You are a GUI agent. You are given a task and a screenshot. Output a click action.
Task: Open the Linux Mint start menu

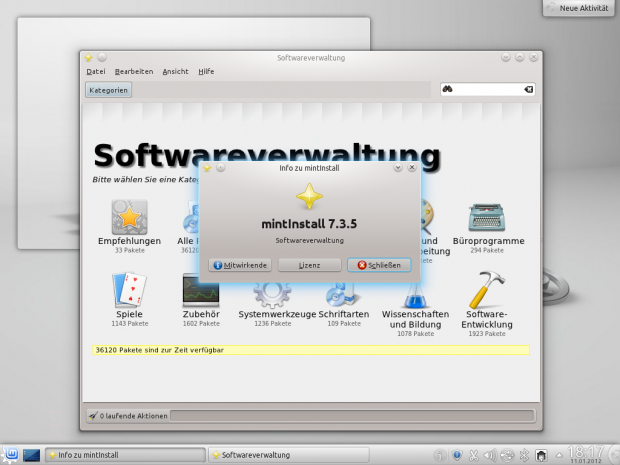11,455
